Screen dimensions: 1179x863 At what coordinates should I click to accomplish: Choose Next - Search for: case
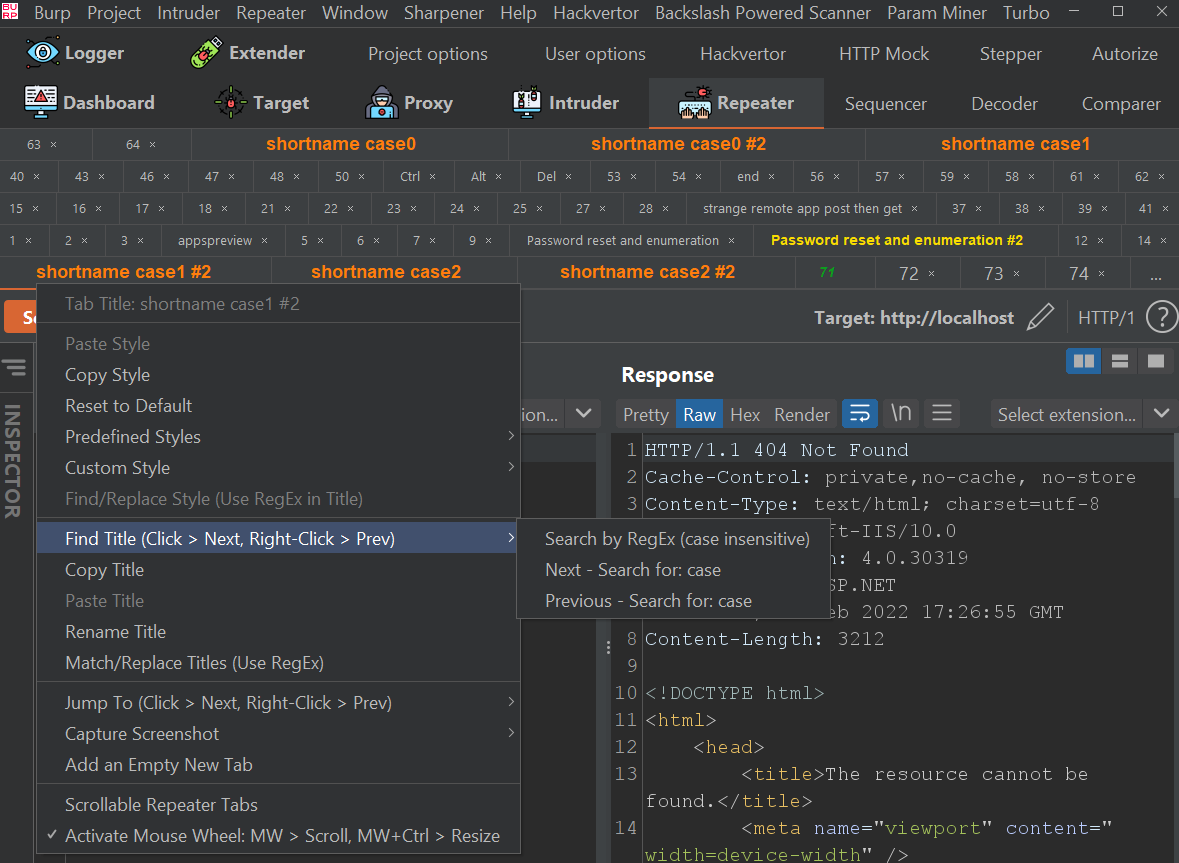[x=674, y=570]
